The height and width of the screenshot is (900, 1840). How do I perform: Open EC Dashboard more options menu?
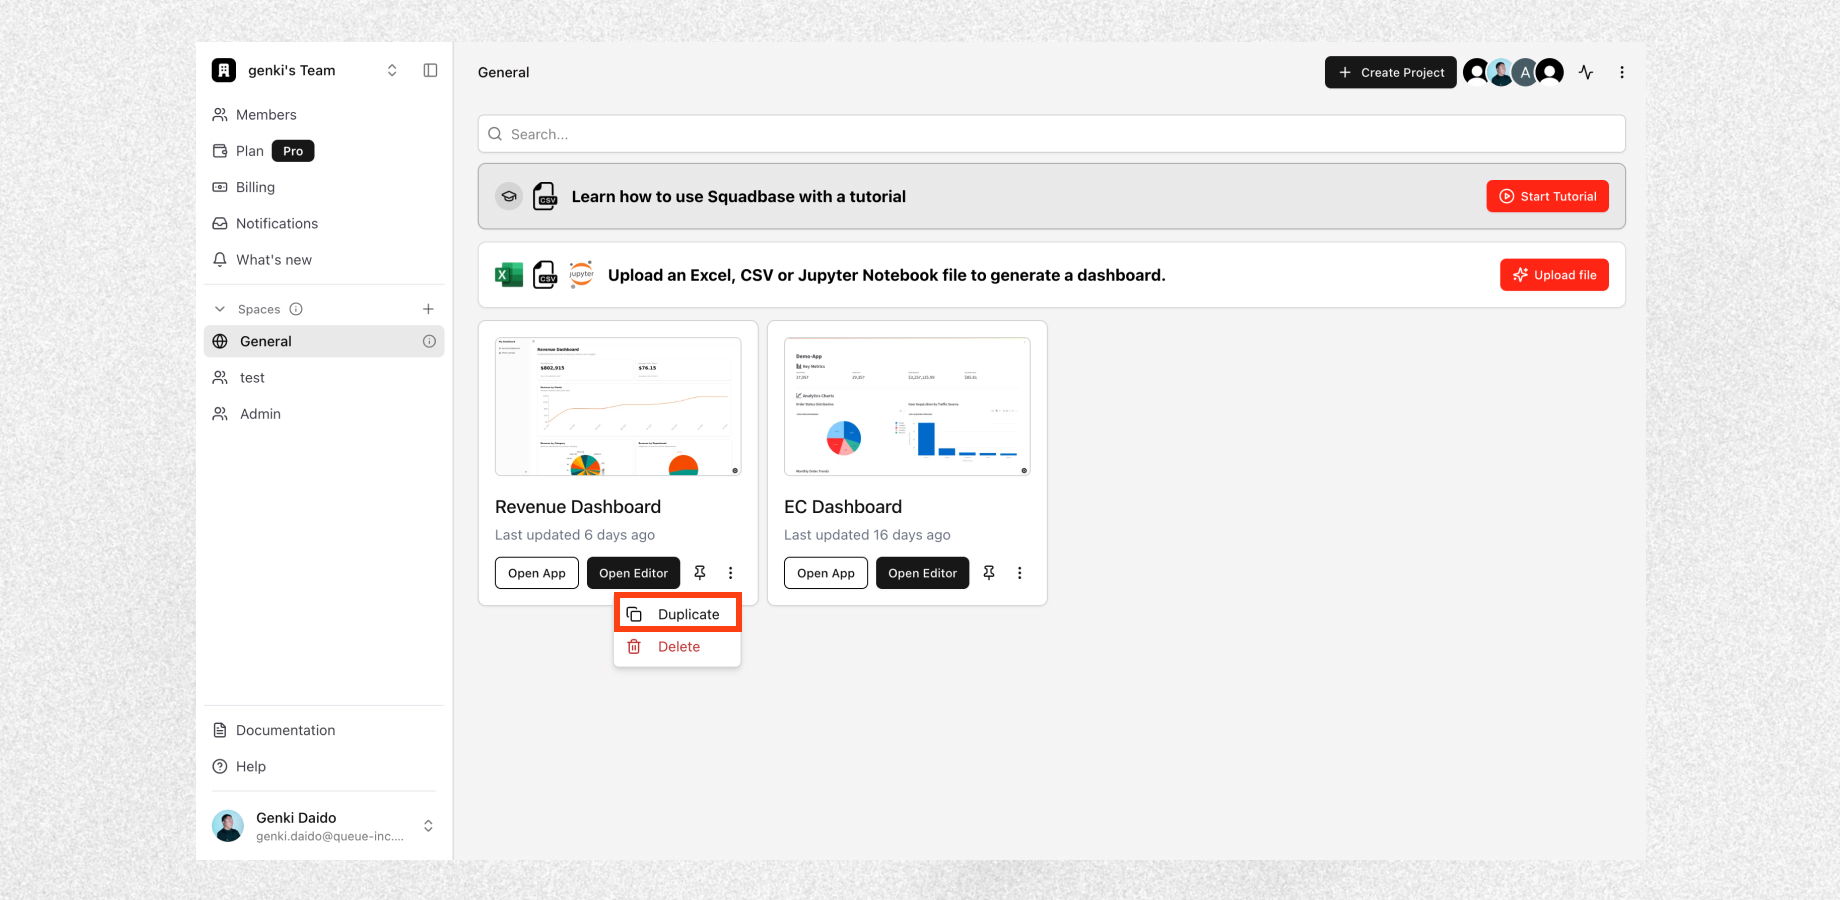(x=1020, y=573)
